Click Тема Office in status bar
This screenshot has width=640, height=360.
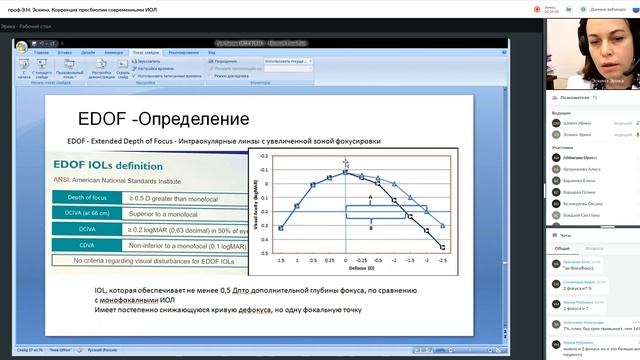tap(60, 350)
